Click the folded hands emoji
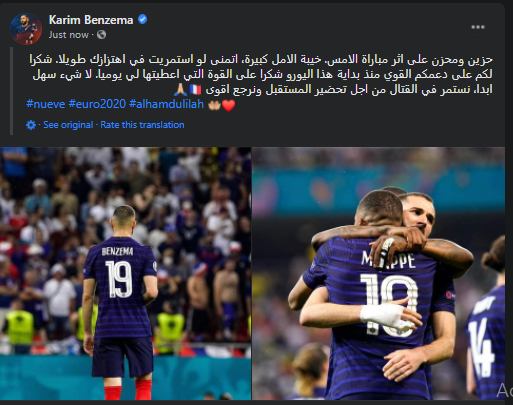 pyautogui.click(x=180, y=89)
